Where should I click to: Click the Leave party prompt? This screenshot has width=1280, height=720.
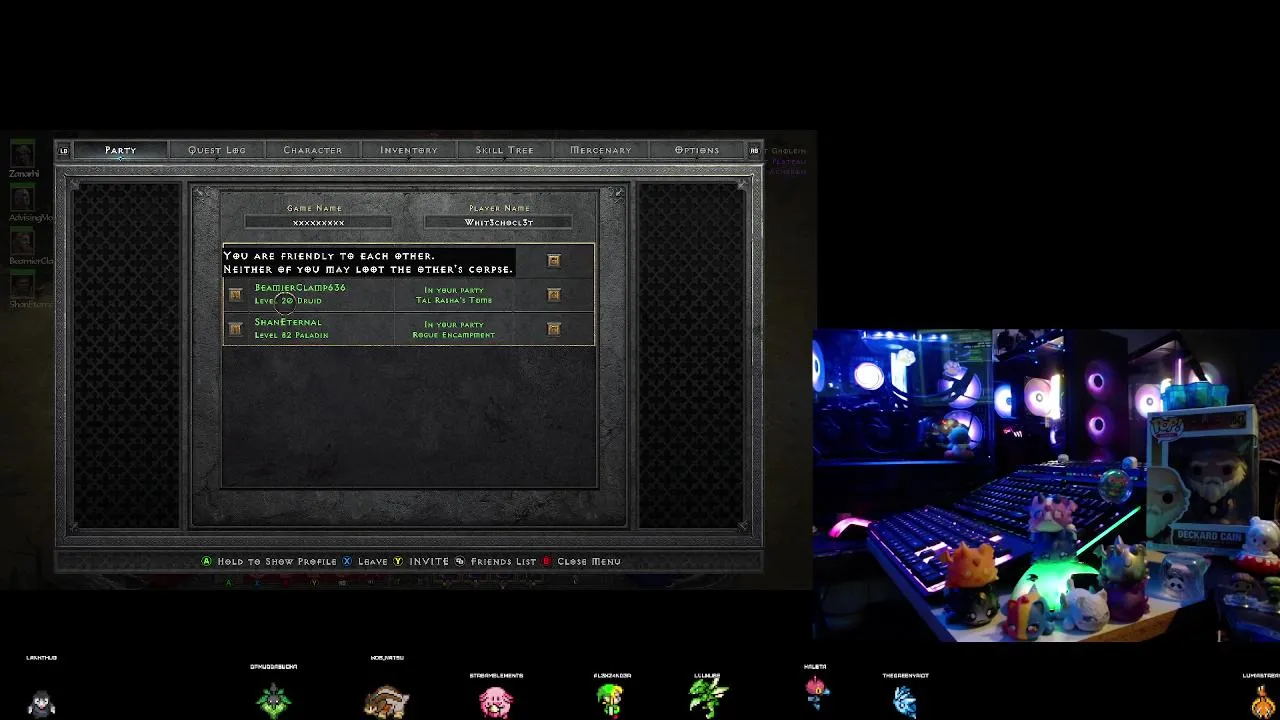[x=373, y=562]
